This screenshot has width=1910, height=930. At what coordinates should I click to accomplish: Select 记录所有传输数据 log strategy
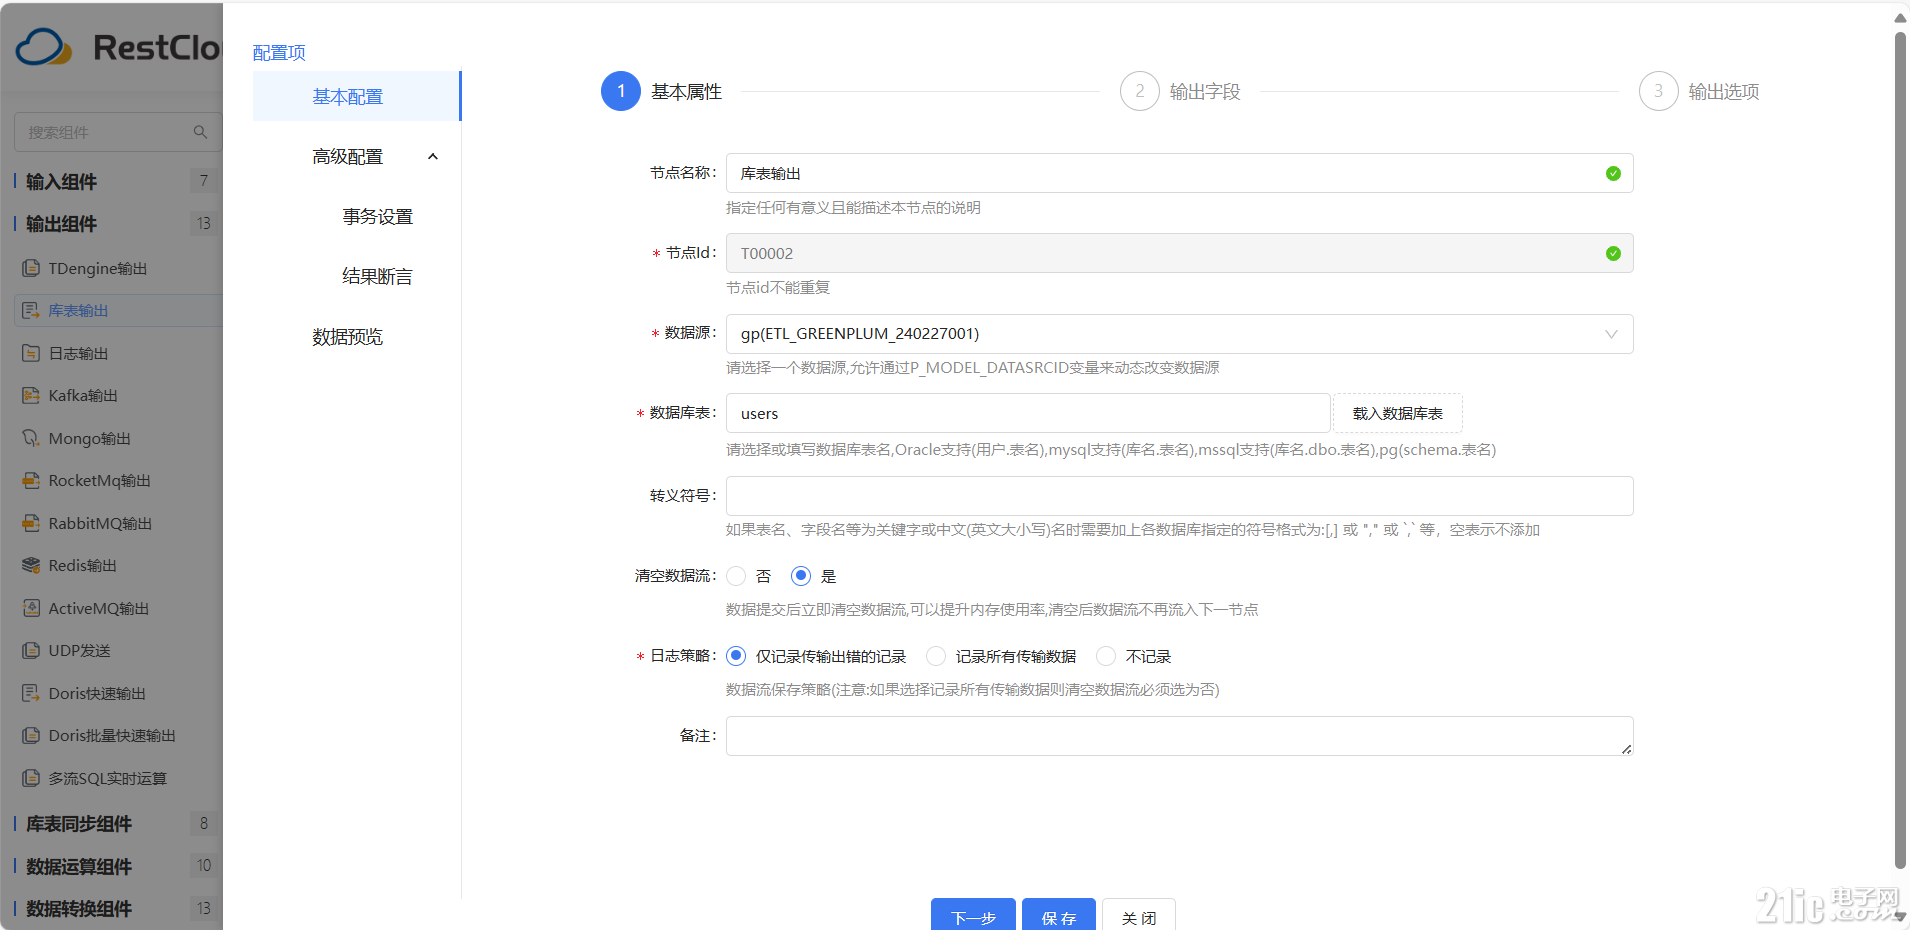pos(936,656)
